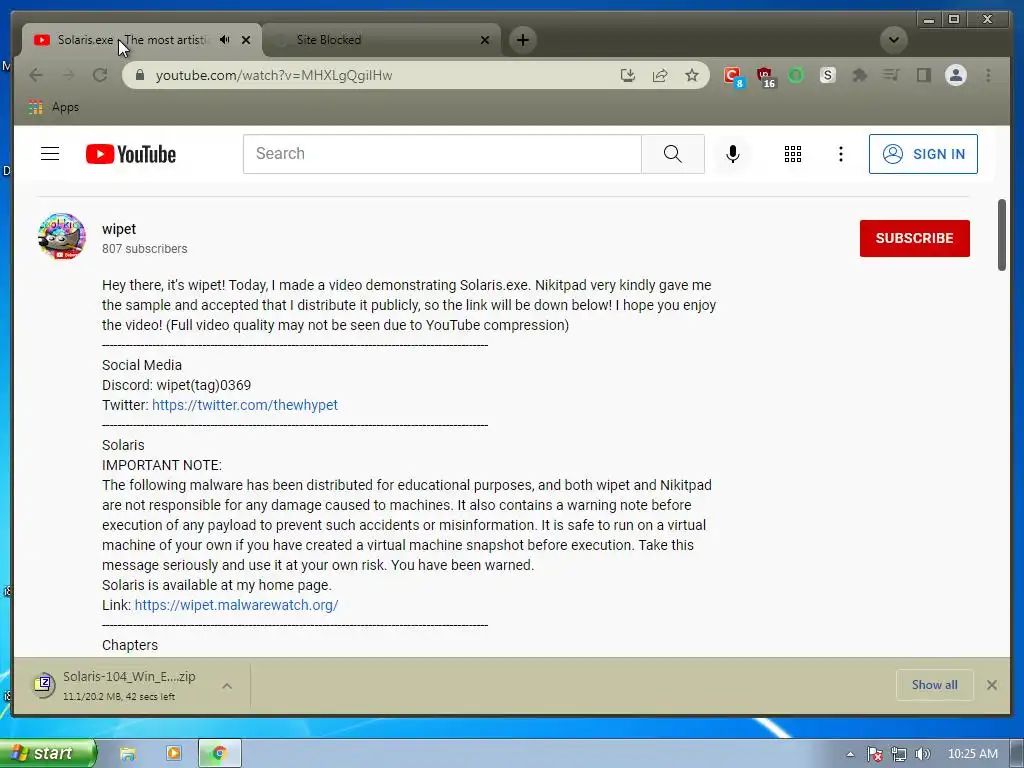Close the Site Blocked tab
Image resolution: width=1024 pixels, height=768 pixels.
485,40
